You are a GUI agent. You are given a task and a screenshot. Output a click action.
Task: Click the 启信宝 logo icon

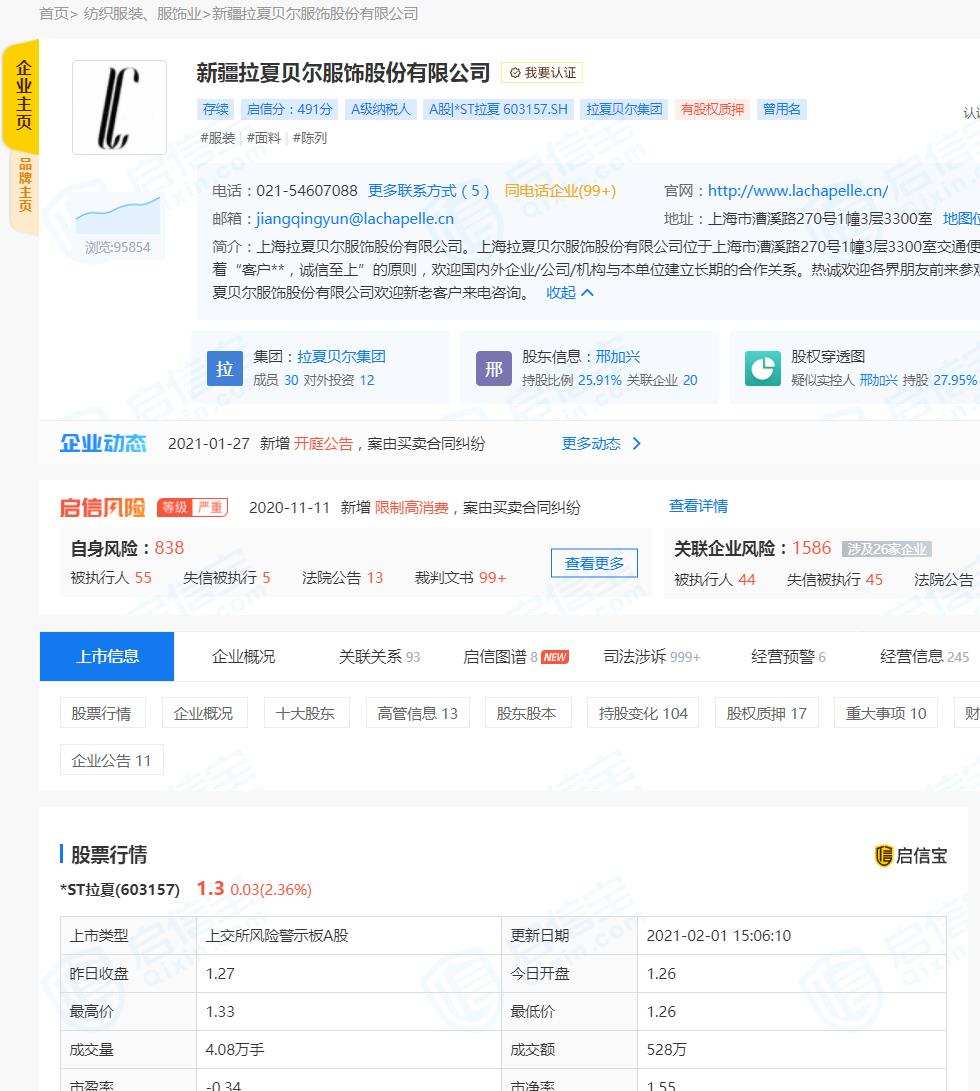(x=883, y=855)
